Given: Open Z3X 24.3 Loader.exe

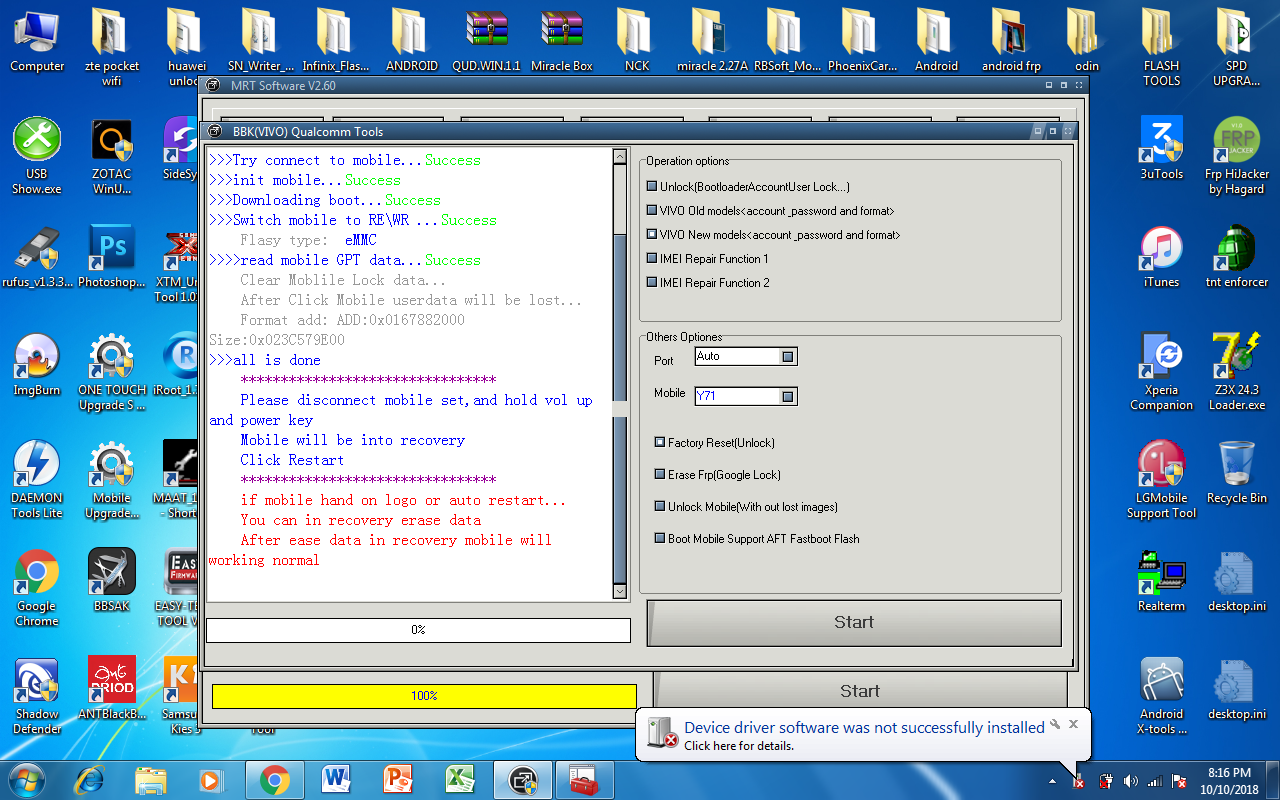Looking at the screenshot, I should tap(1237, 372).
